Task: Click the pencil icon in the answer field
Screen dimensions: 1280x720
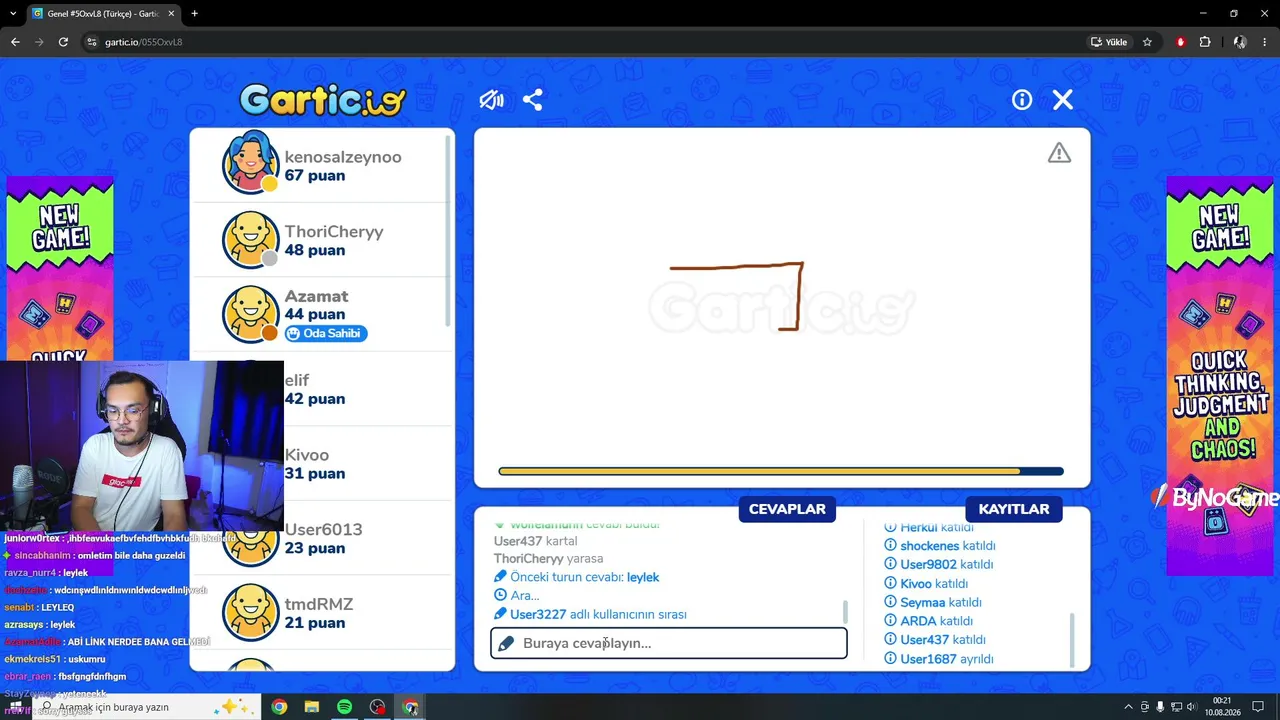Action: click(506, 643)
